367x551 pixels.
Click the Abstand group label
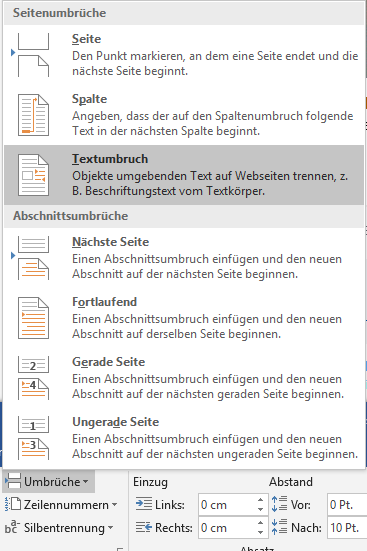click(x=291, y=482)
